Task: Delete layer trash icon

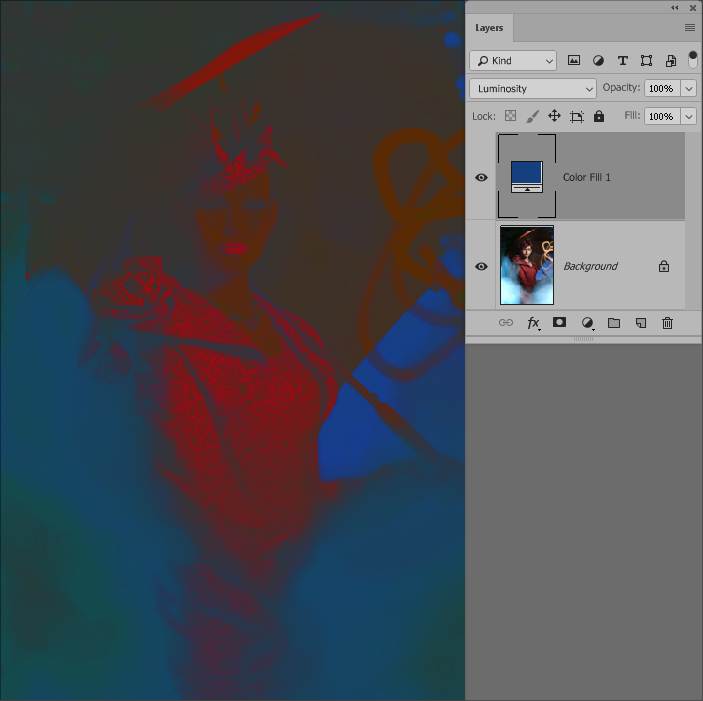Action: (667, 323)
